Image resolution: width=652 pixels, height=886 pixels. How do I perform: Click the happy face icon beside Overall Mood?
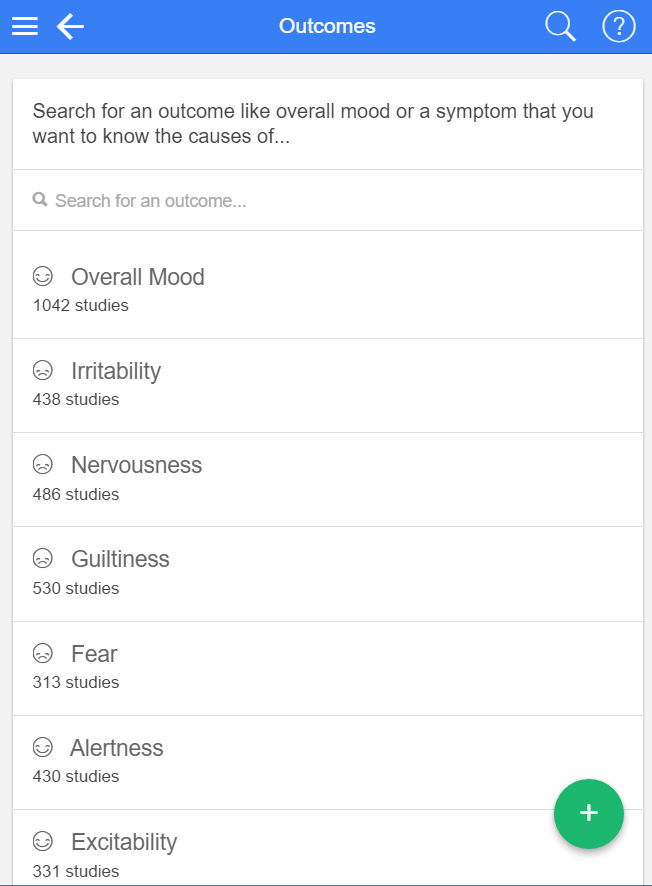click(x=42, y=276)
